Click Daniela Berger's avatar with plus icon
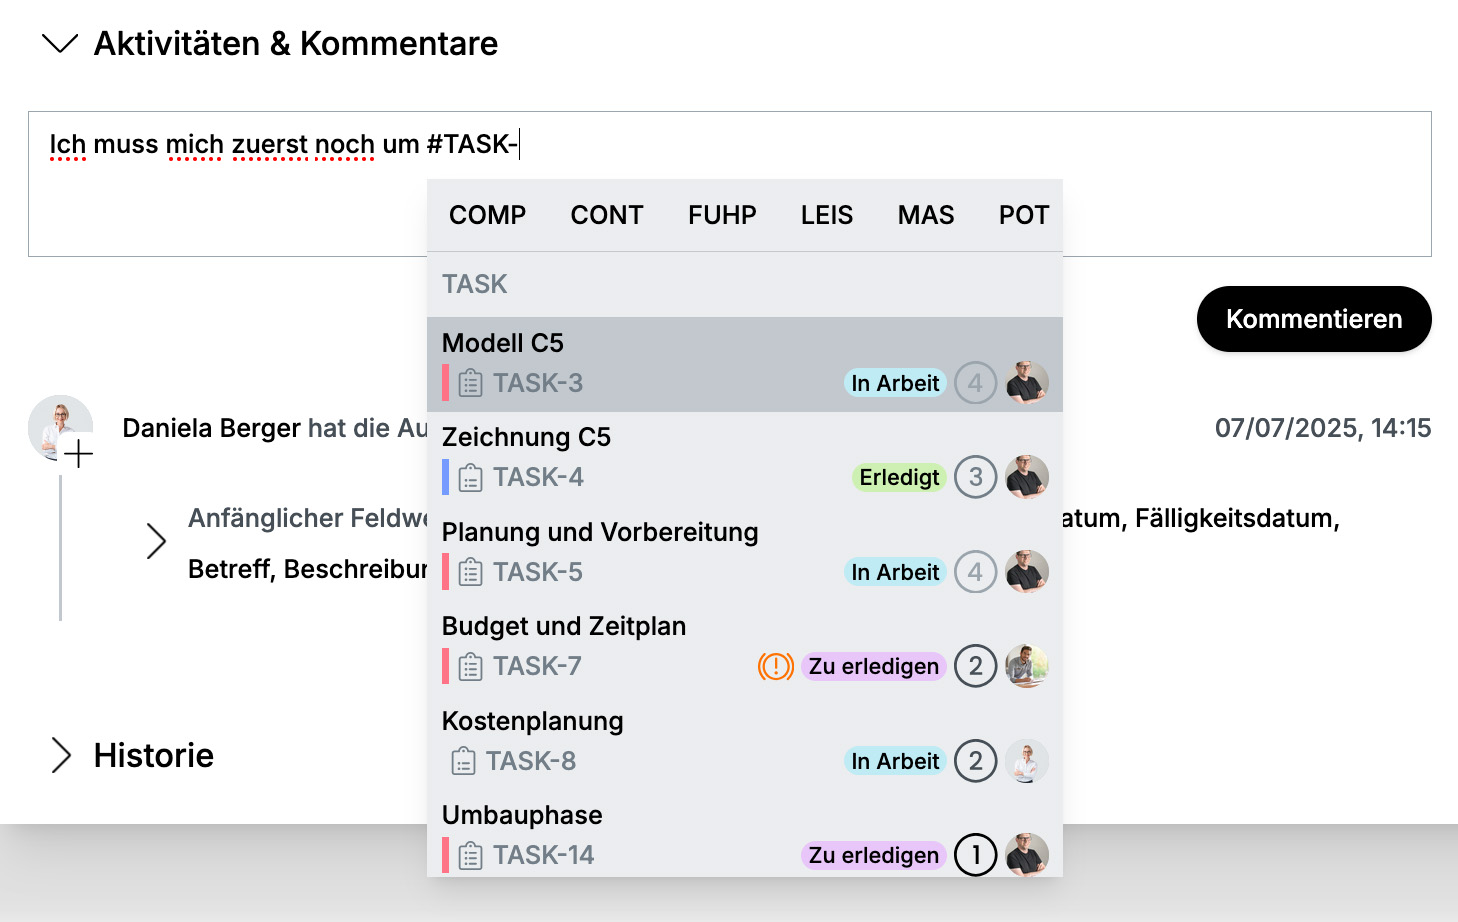This screenshot has height=922, width=1458. [x=61, y=430]
